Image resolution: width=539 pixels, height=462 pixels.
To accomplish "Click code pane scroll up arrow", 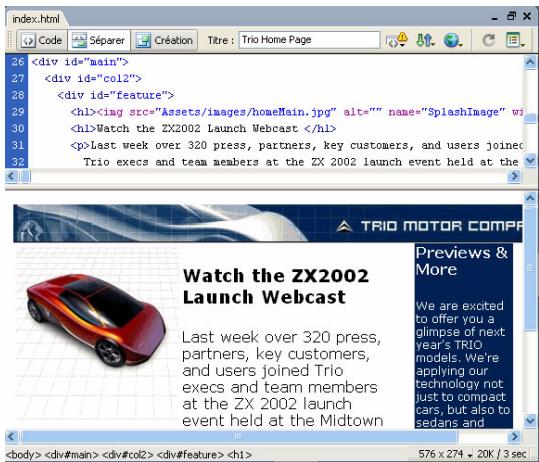I will (530, 62).
